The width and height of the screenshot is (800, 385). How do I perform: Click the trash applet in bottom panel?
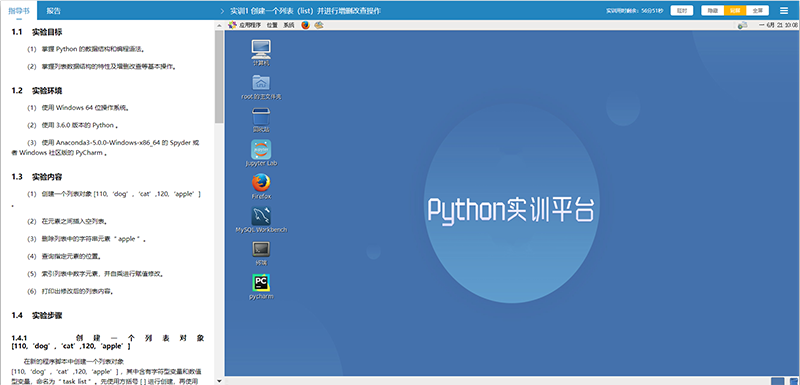[794, 381]
